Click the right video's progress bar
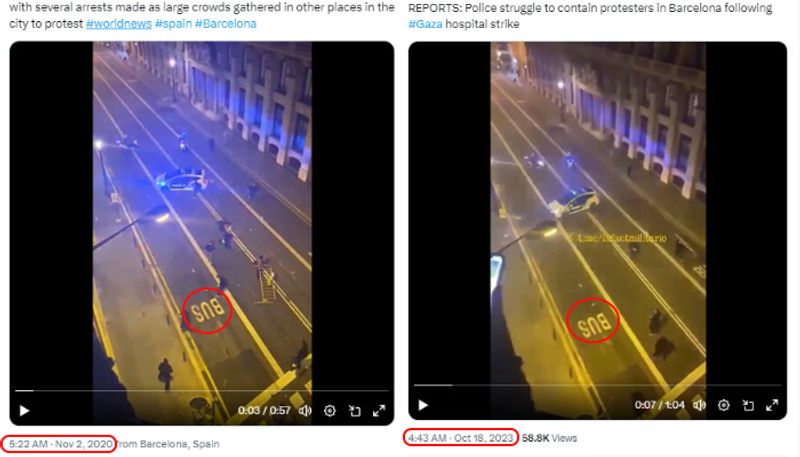 tap(597, 385)
